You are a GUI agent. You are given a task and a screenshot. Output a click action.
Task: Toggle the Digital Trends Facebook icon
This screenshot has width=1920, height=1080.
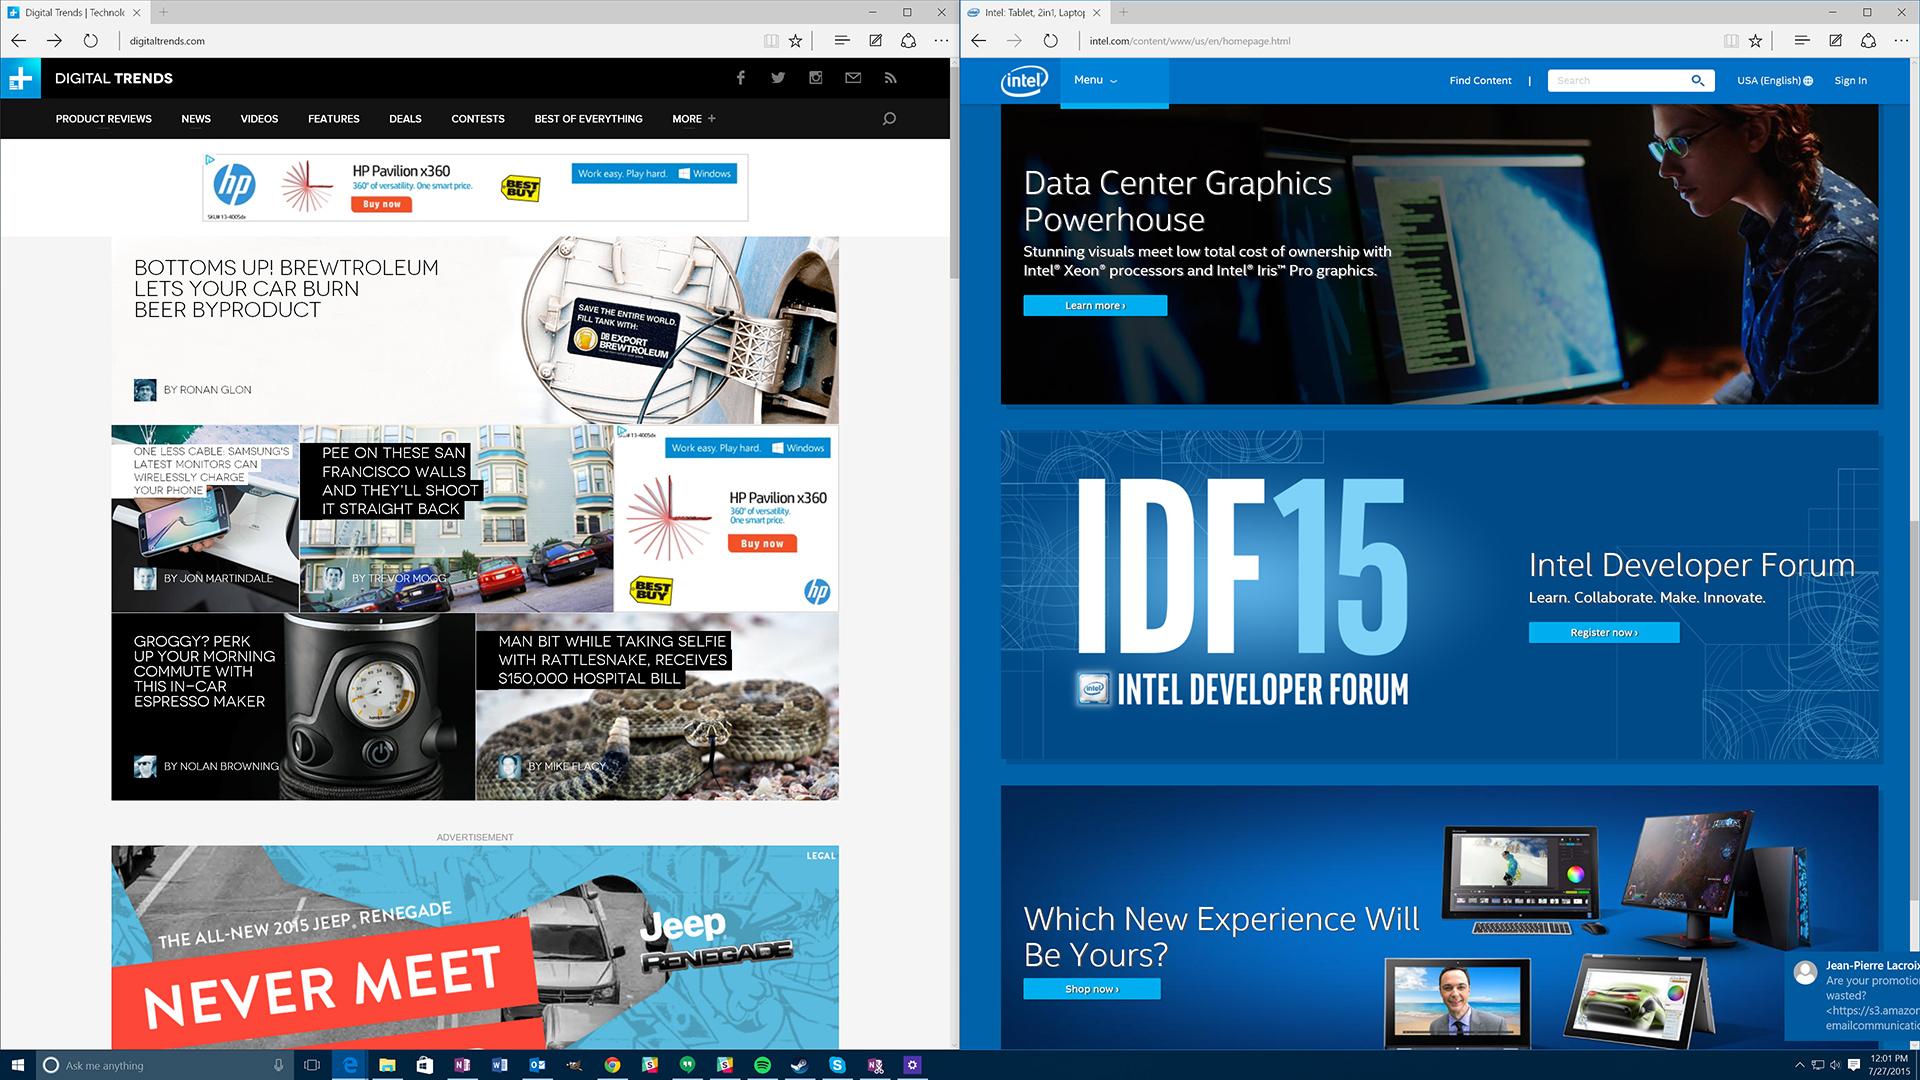click(x=741, y=78)
